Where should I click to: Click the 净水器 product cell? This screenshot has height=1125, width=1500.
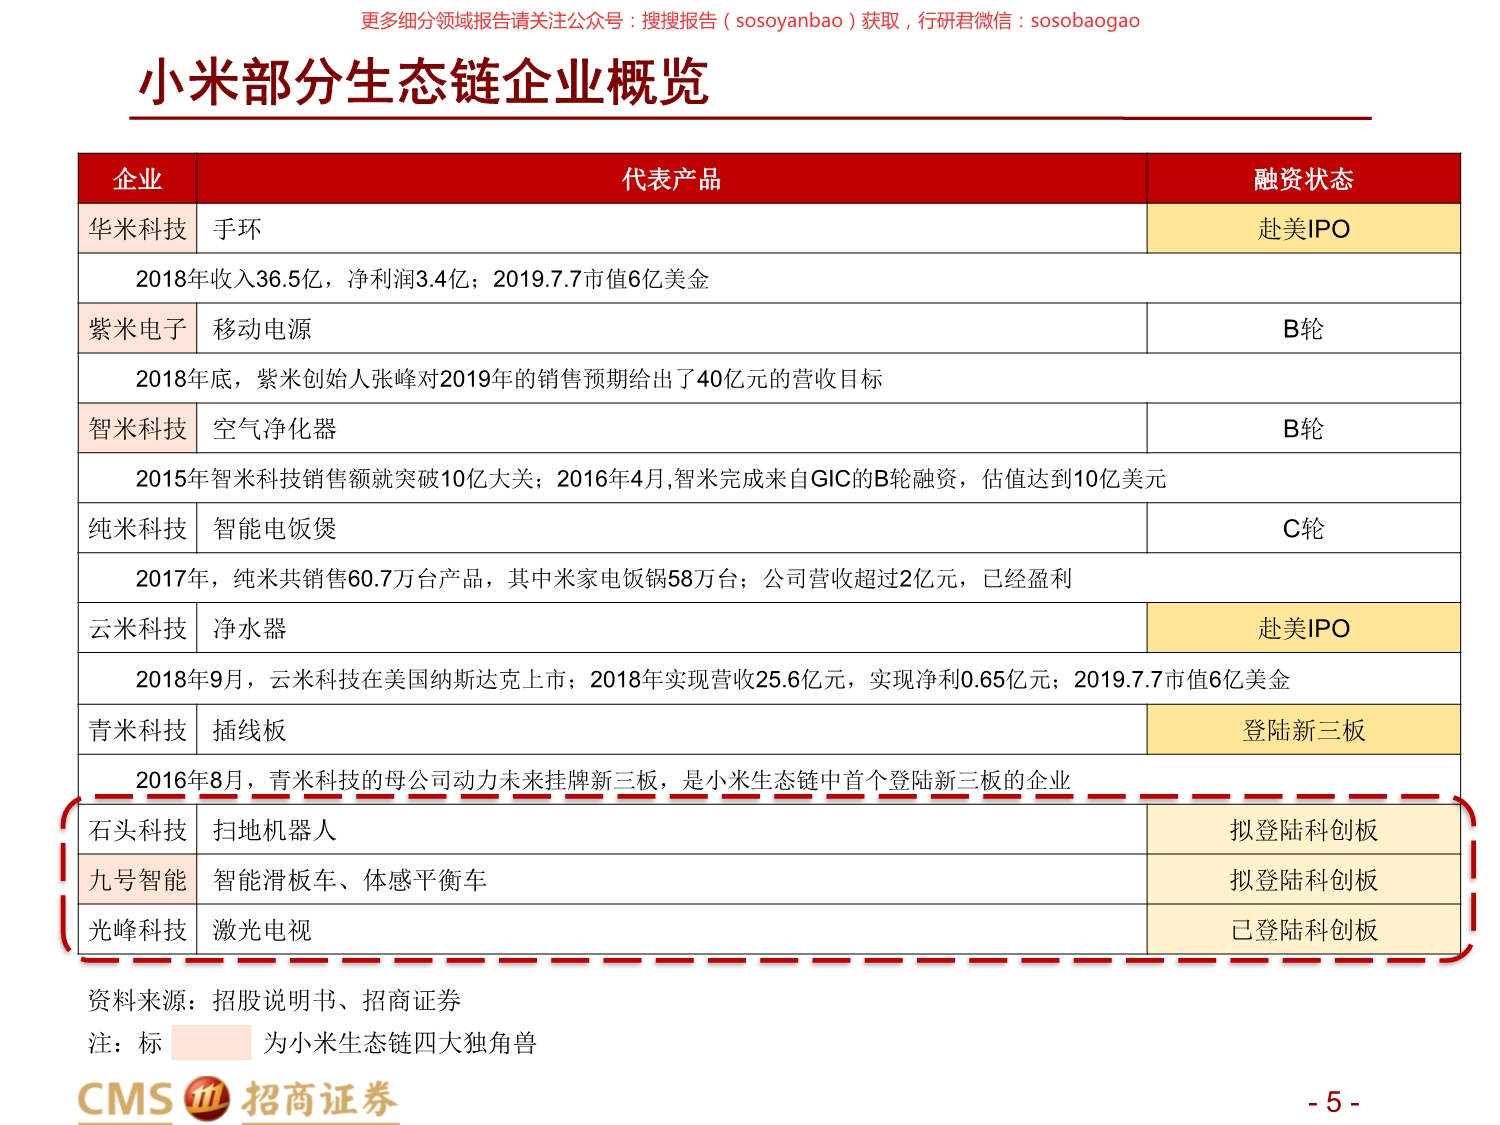pyautogui.click(x=672, y=628)
